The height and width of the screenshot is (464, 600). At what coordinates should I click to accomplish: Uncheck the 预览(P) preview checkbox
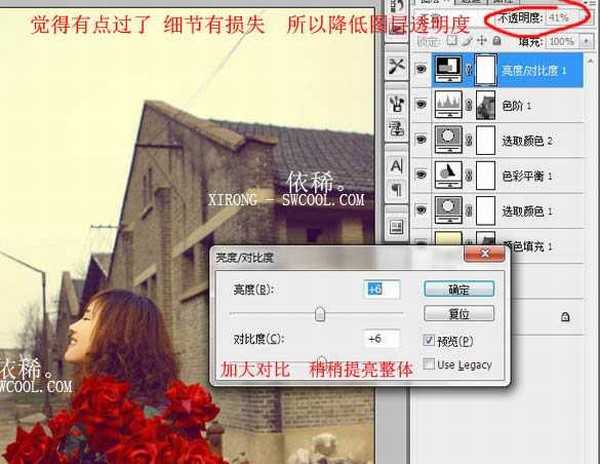pos(430,340)
